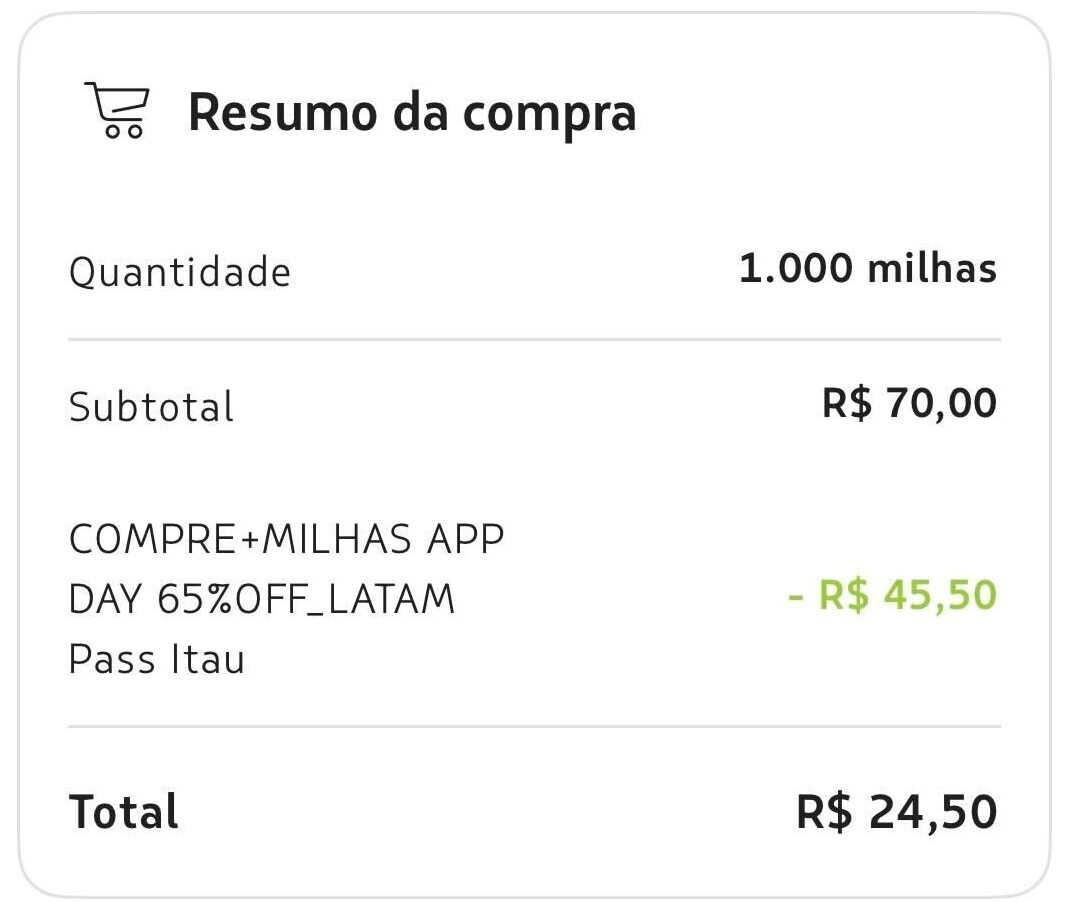Select the green R$ 45,50 discount value
The height and width of the screenshot is (902, 1065).
click(x=907, y=595)
